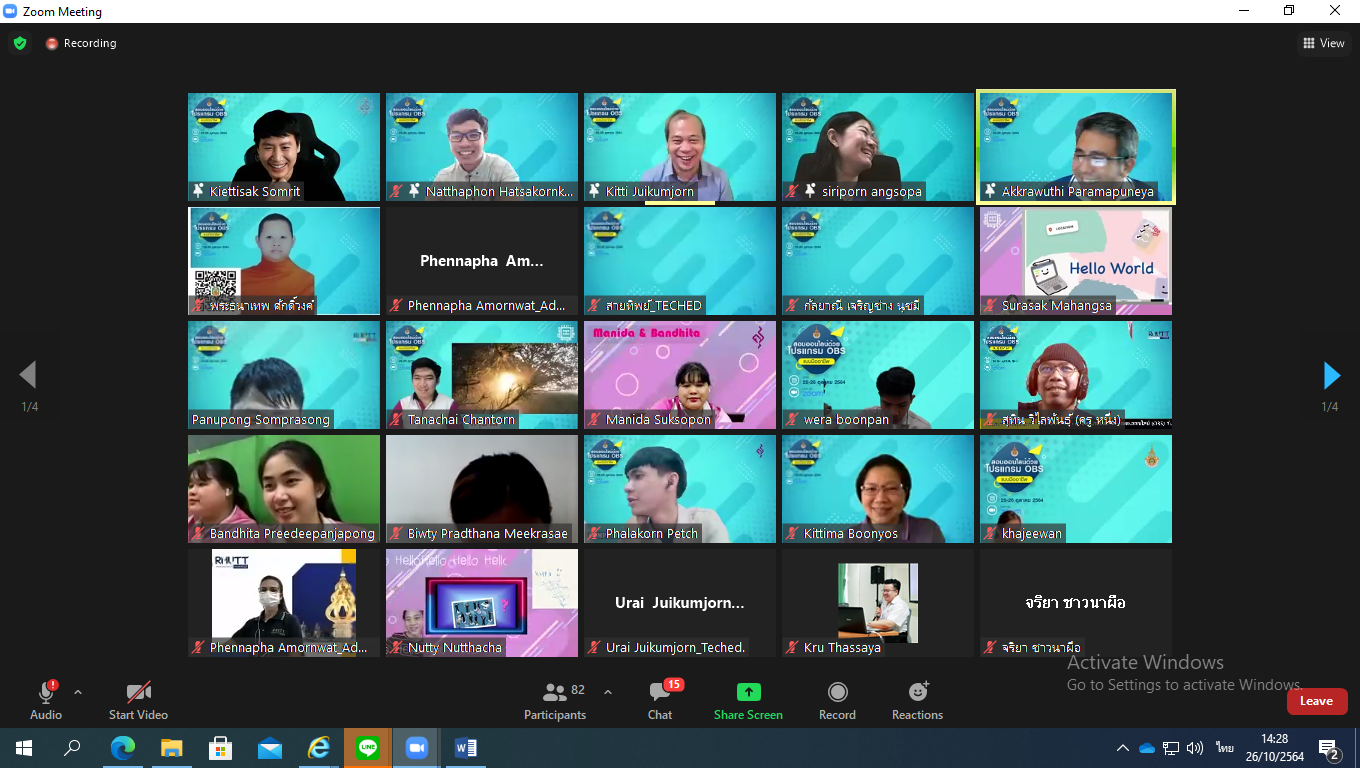Open taskbar search magnifier

(x=72, y=748)
